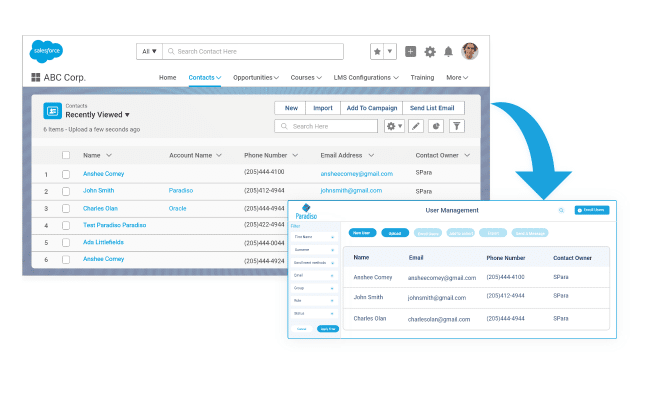Open the app launcher grid icon

[35, 77]
